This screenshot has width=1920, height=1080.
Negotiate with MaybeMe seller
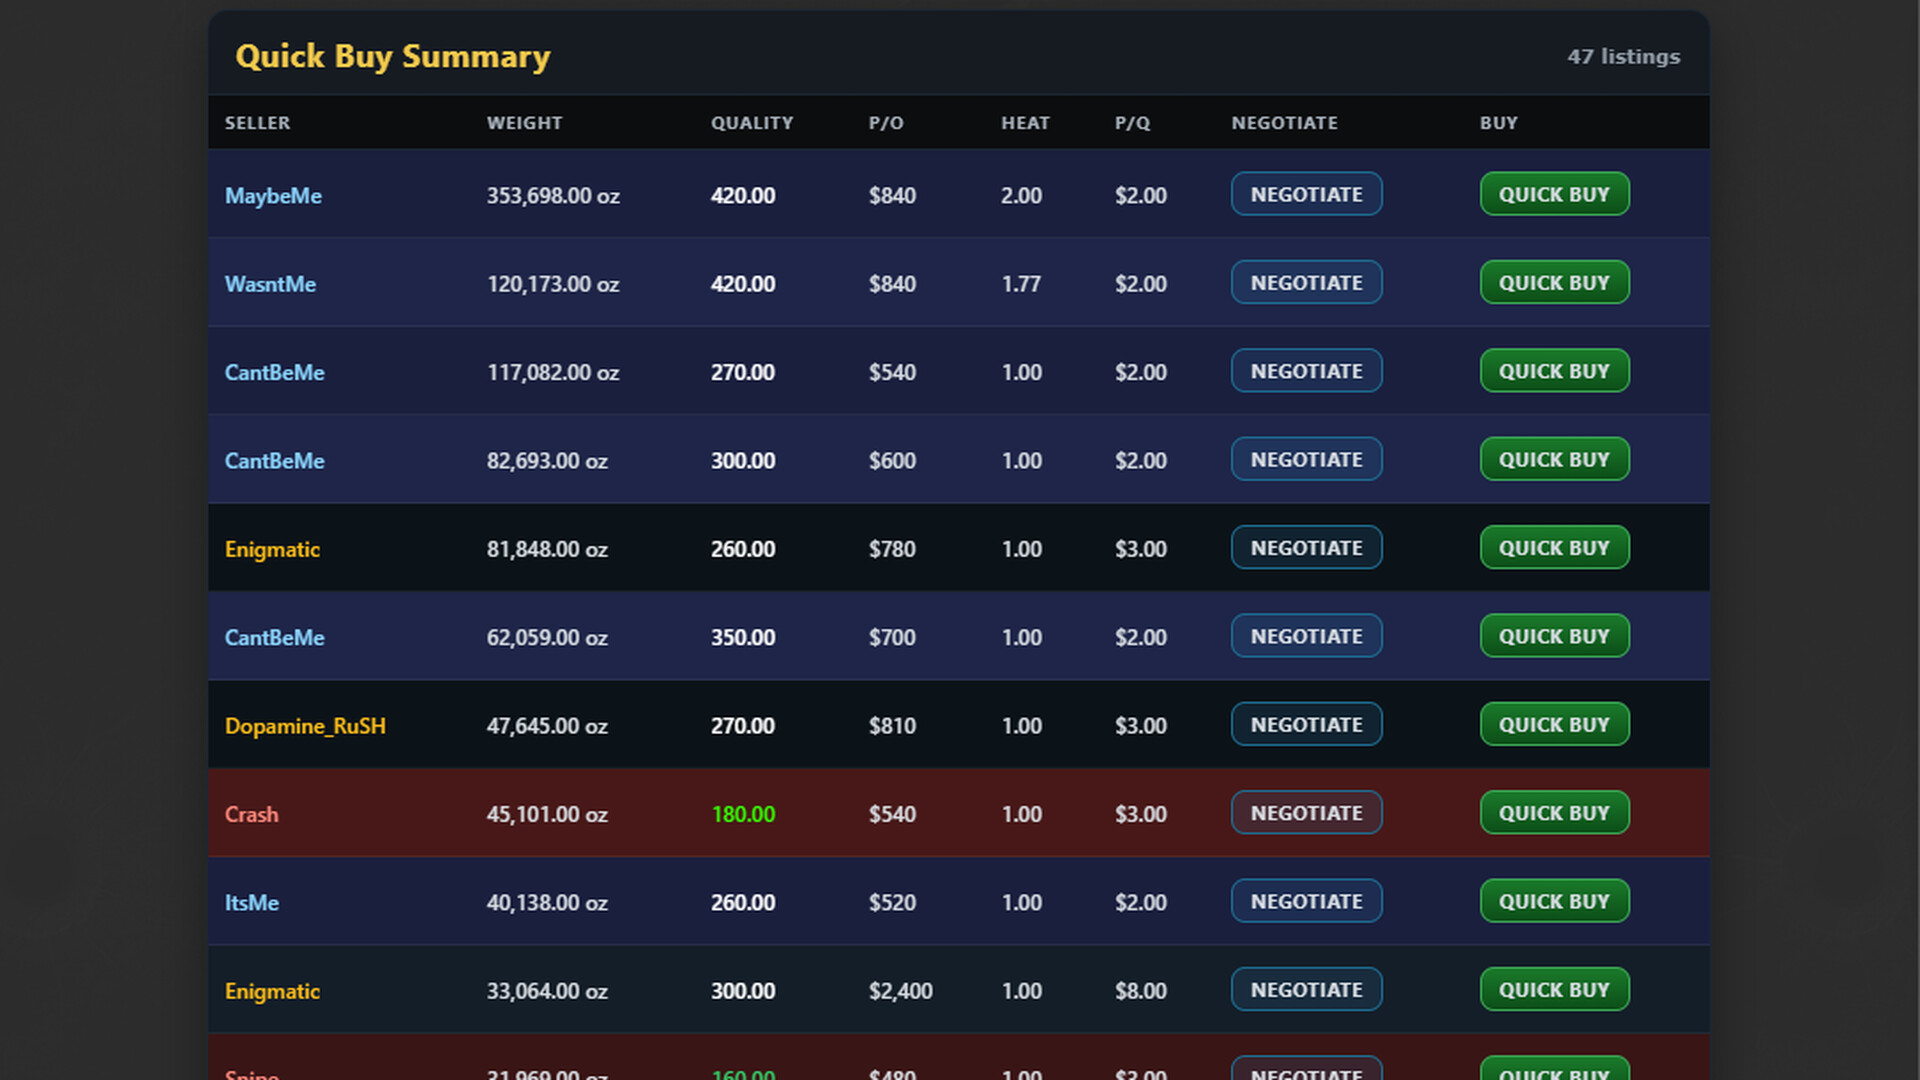point(1306,194)
